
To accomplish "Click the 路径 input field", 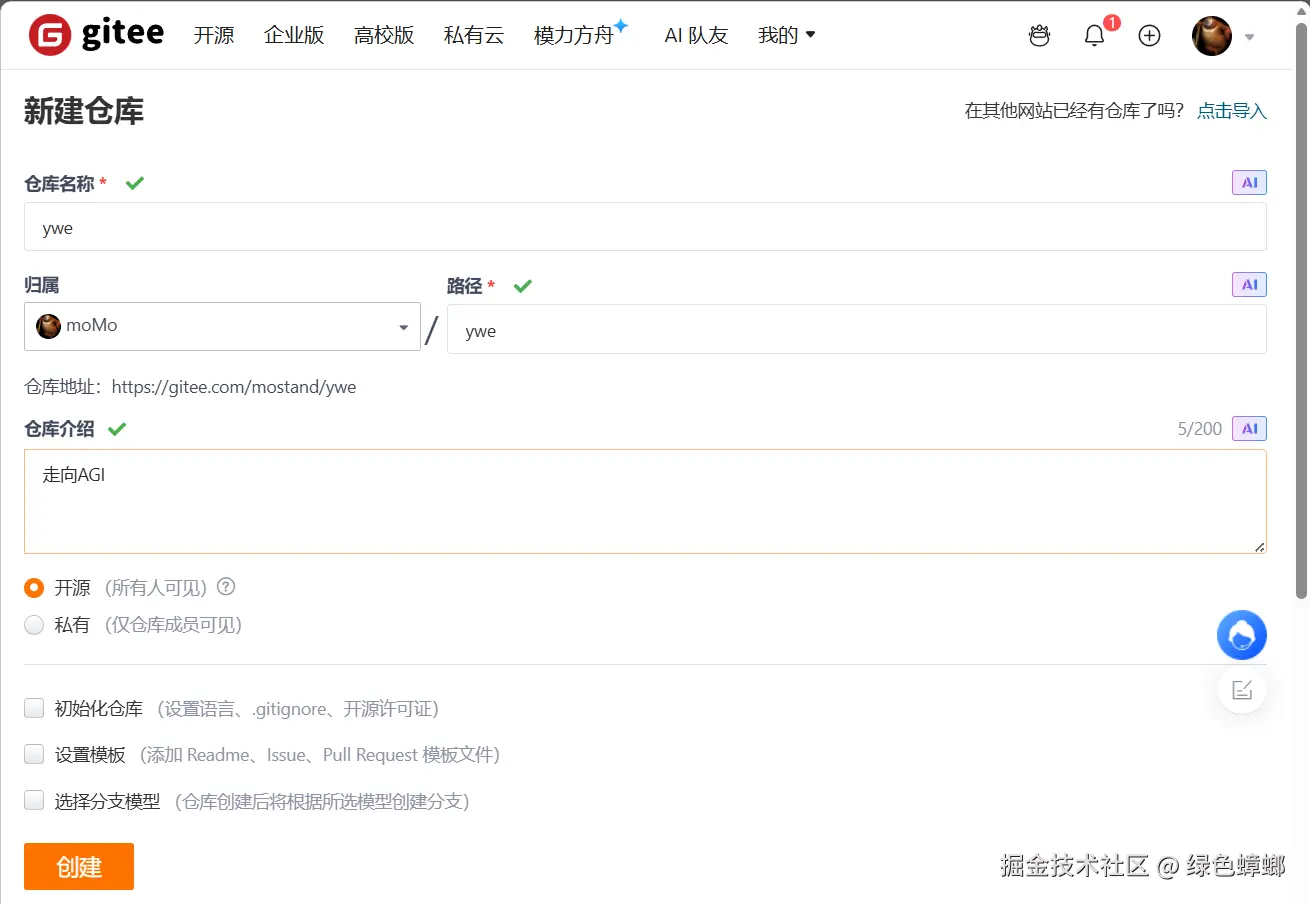I will (x=856, y=329).
